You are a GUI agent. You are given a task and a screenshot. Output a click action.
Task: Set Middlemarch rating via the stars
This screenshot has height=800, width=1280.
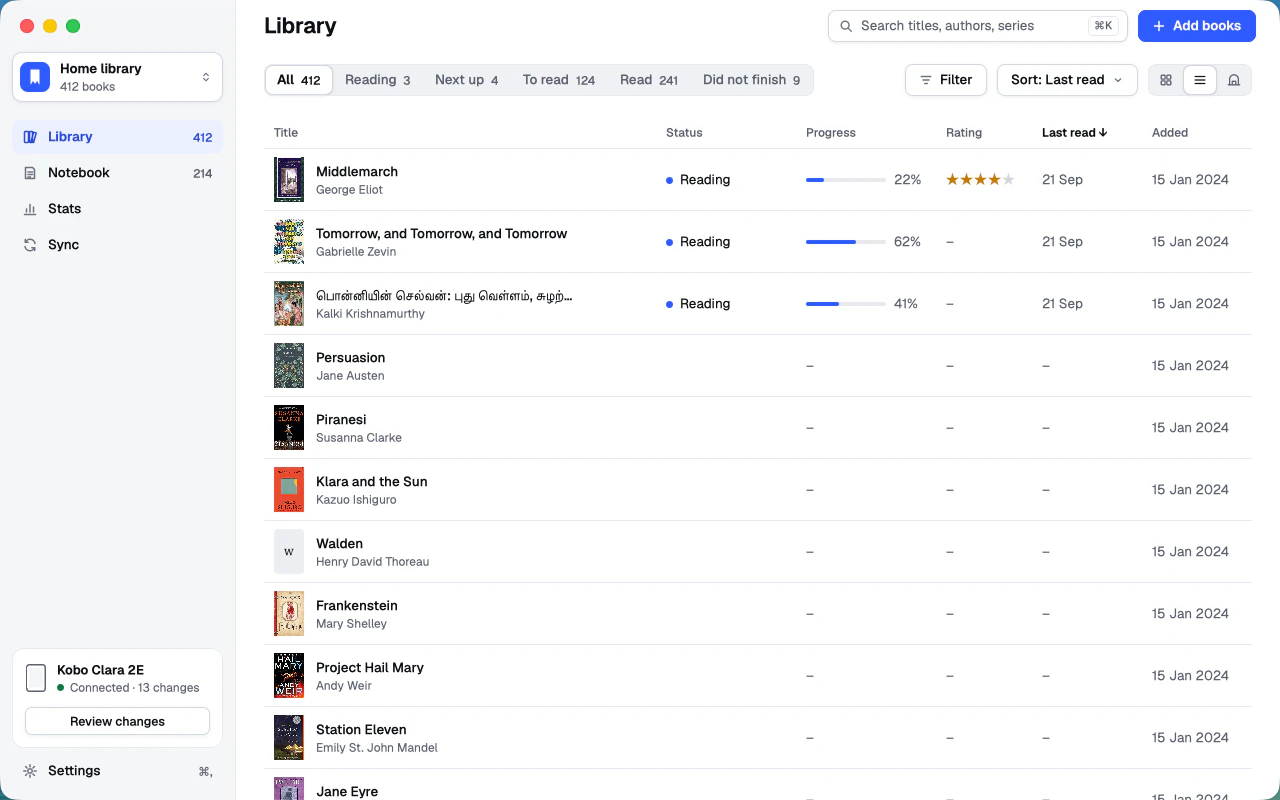pos(981,180)
